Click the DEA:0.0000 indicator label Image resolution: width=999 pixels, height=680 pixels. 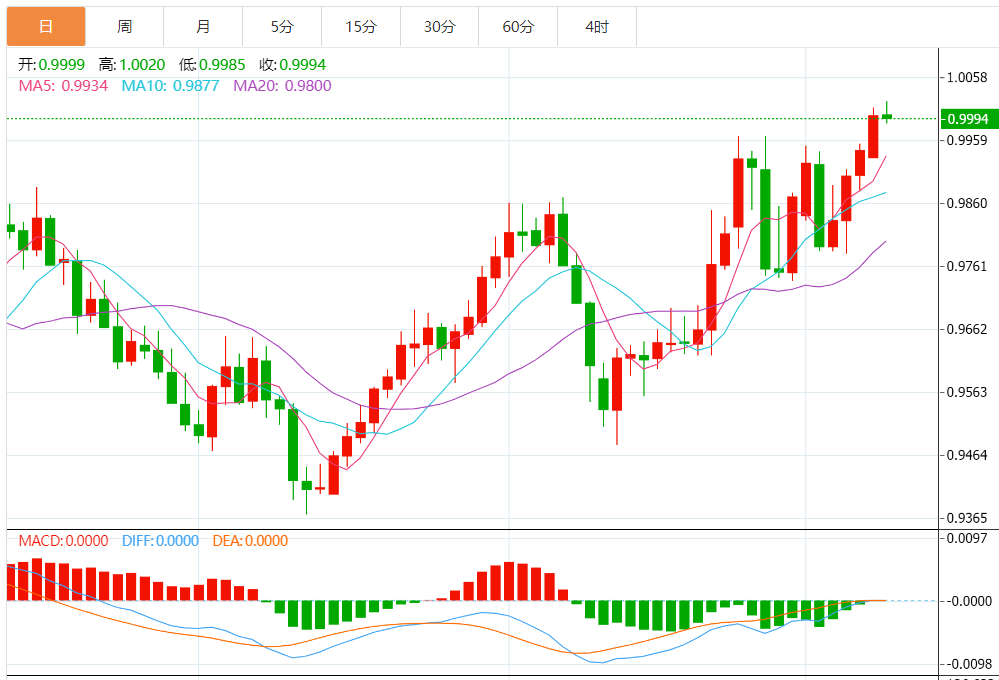click(250, 541)
